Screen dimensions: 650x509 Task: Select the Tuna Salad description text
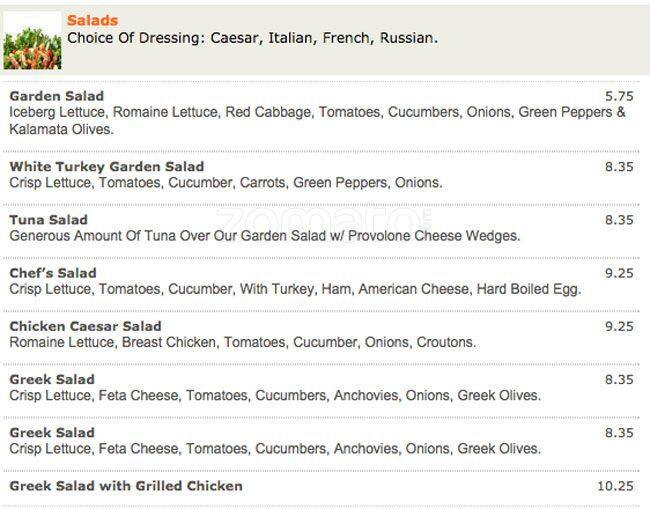pos(265,236)
